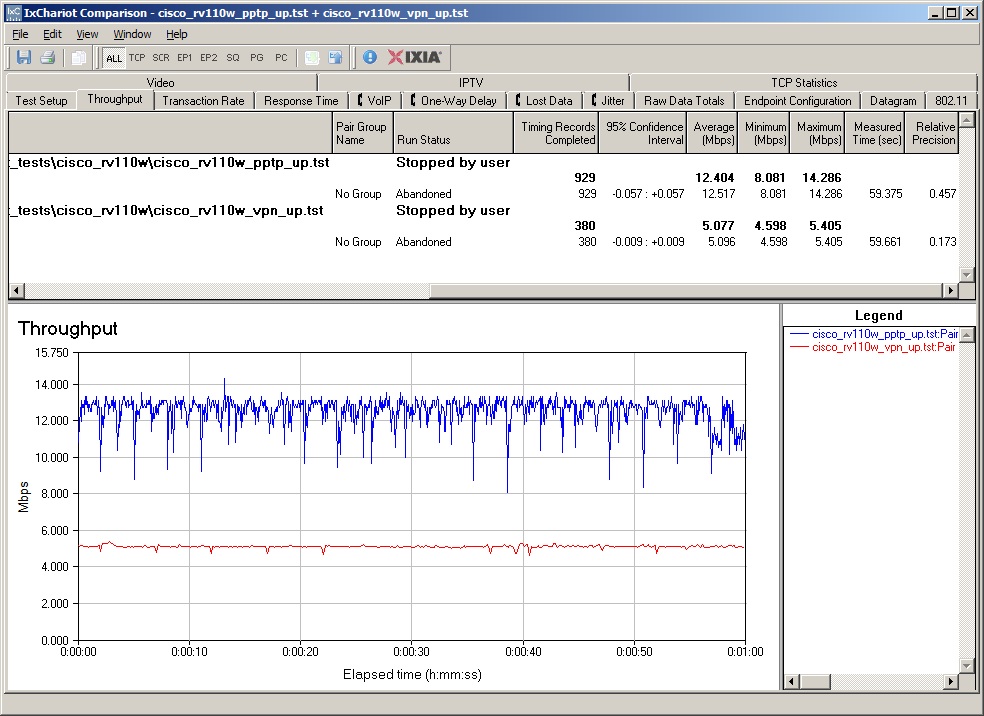Click the legend's horizontal scrollbar right arrow
The height and width of the screenshot is (716, 984).
pos(951,681)
